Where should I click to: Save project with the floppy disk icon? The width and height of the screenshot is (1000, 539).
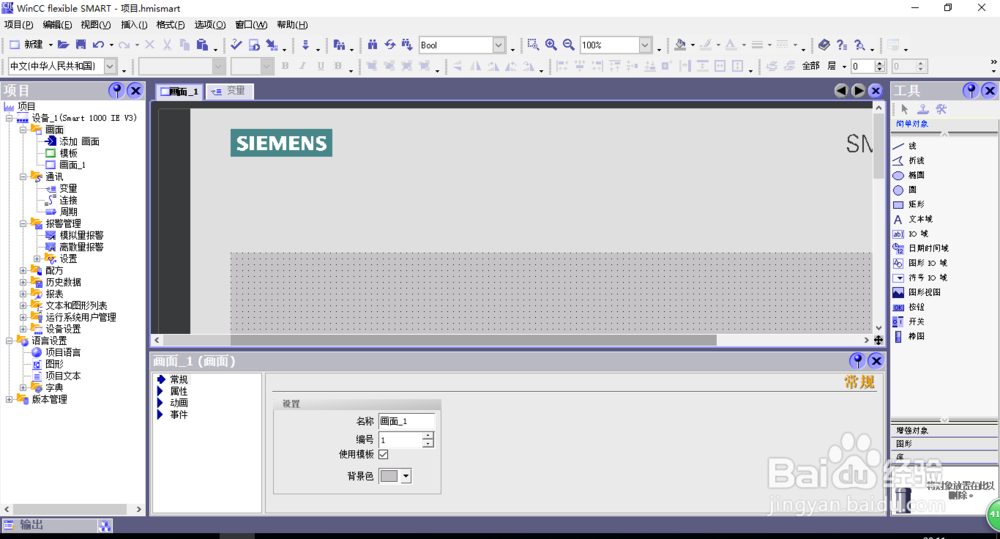point(80,45)
